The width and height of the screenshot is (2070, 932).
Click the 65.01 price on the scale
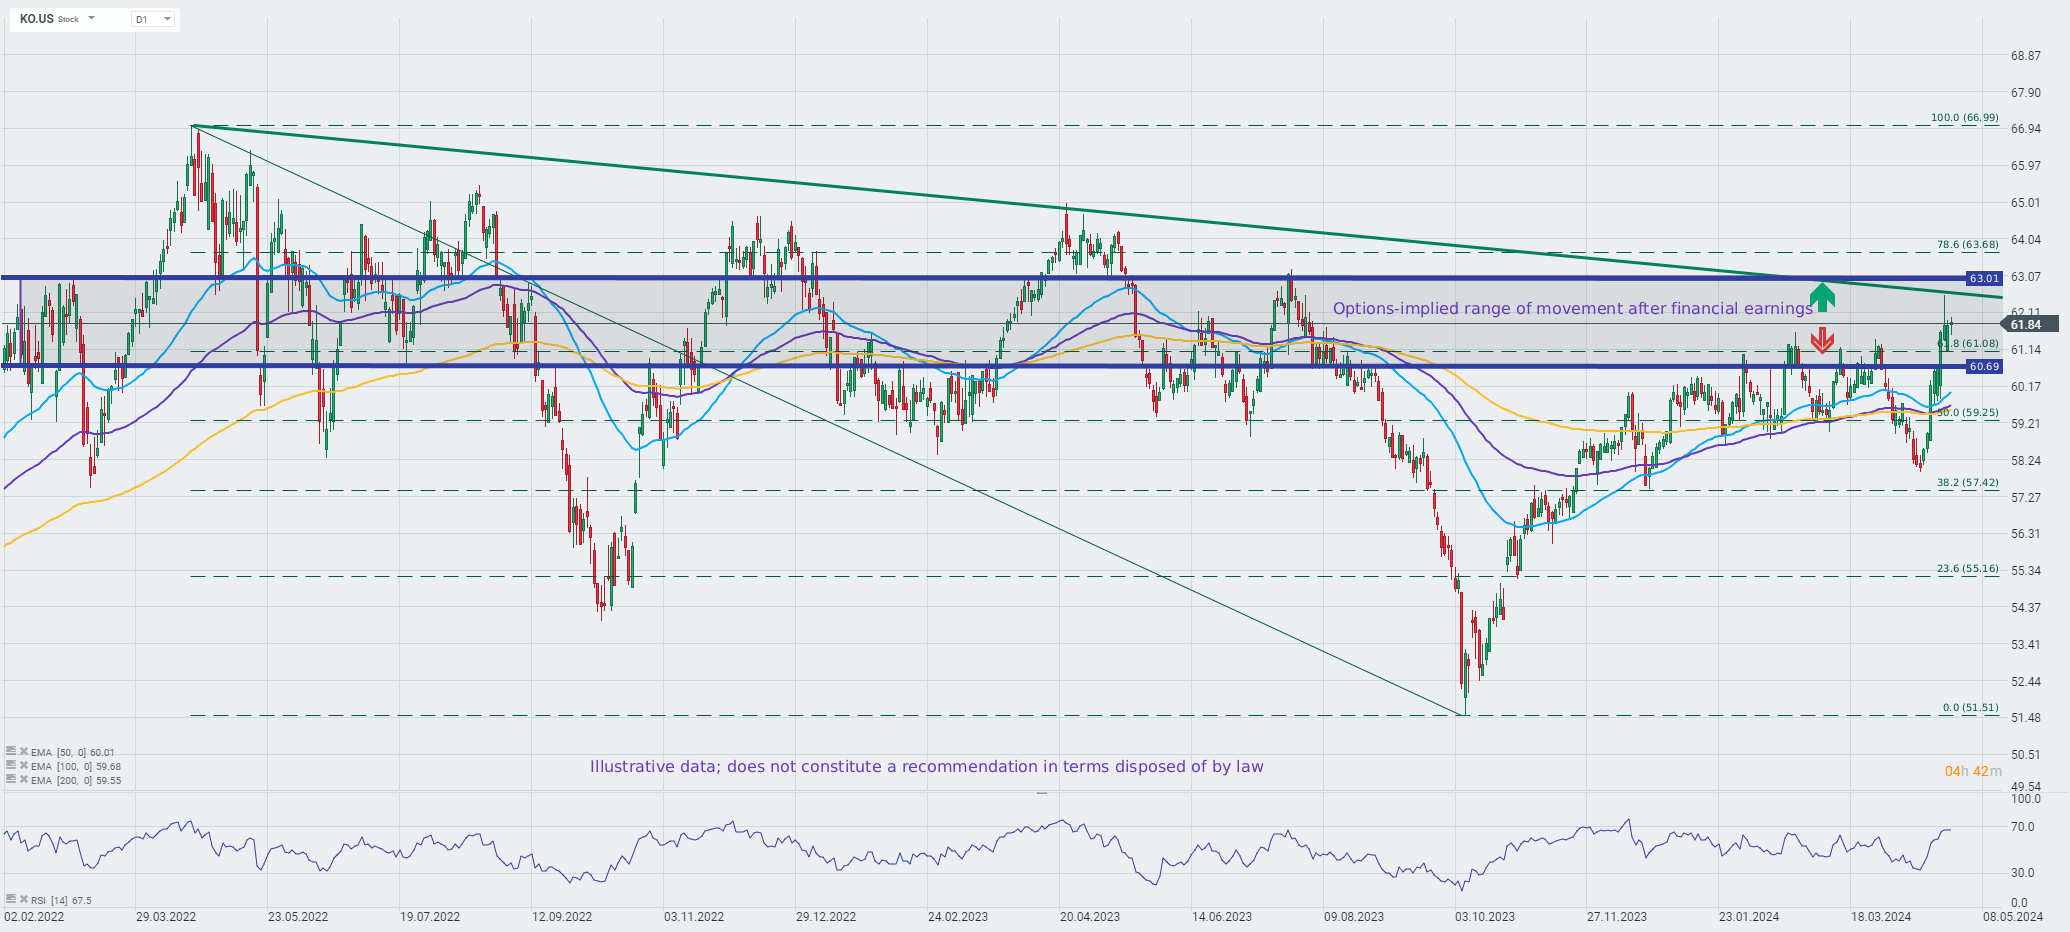[2026, 203]
